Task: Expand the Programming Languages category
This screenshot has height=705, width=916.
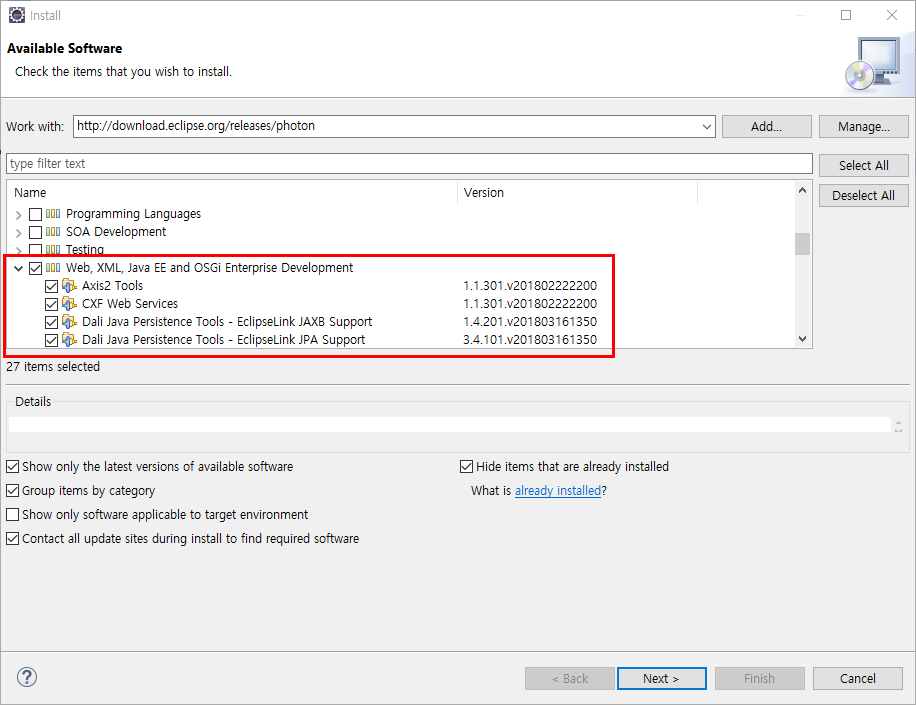Action: point(19,215)
